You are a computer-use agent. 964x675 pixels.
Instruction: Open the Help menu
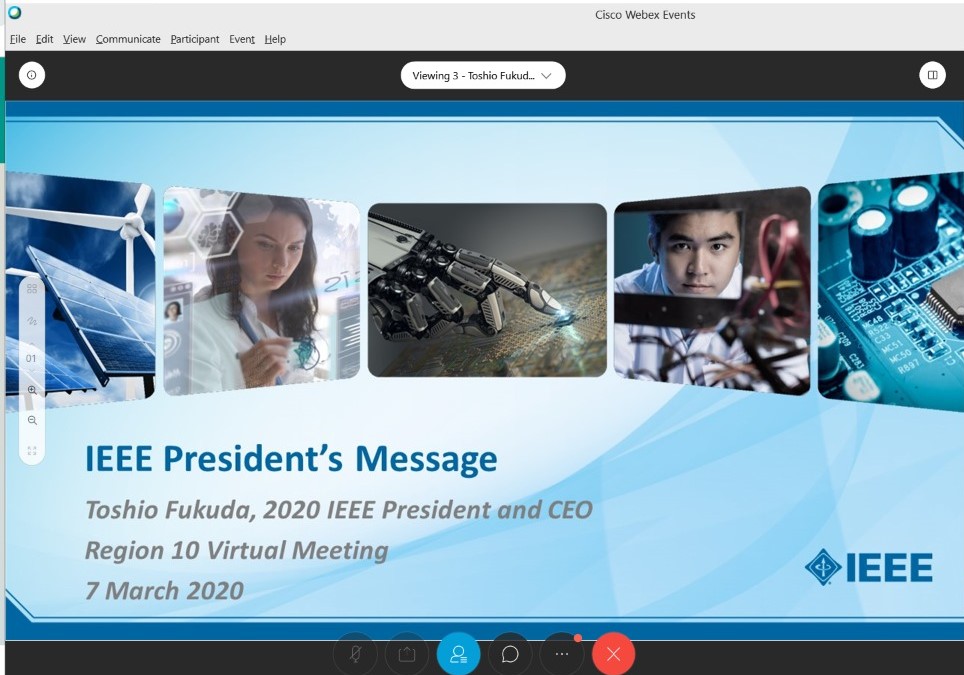click(275, 39)
